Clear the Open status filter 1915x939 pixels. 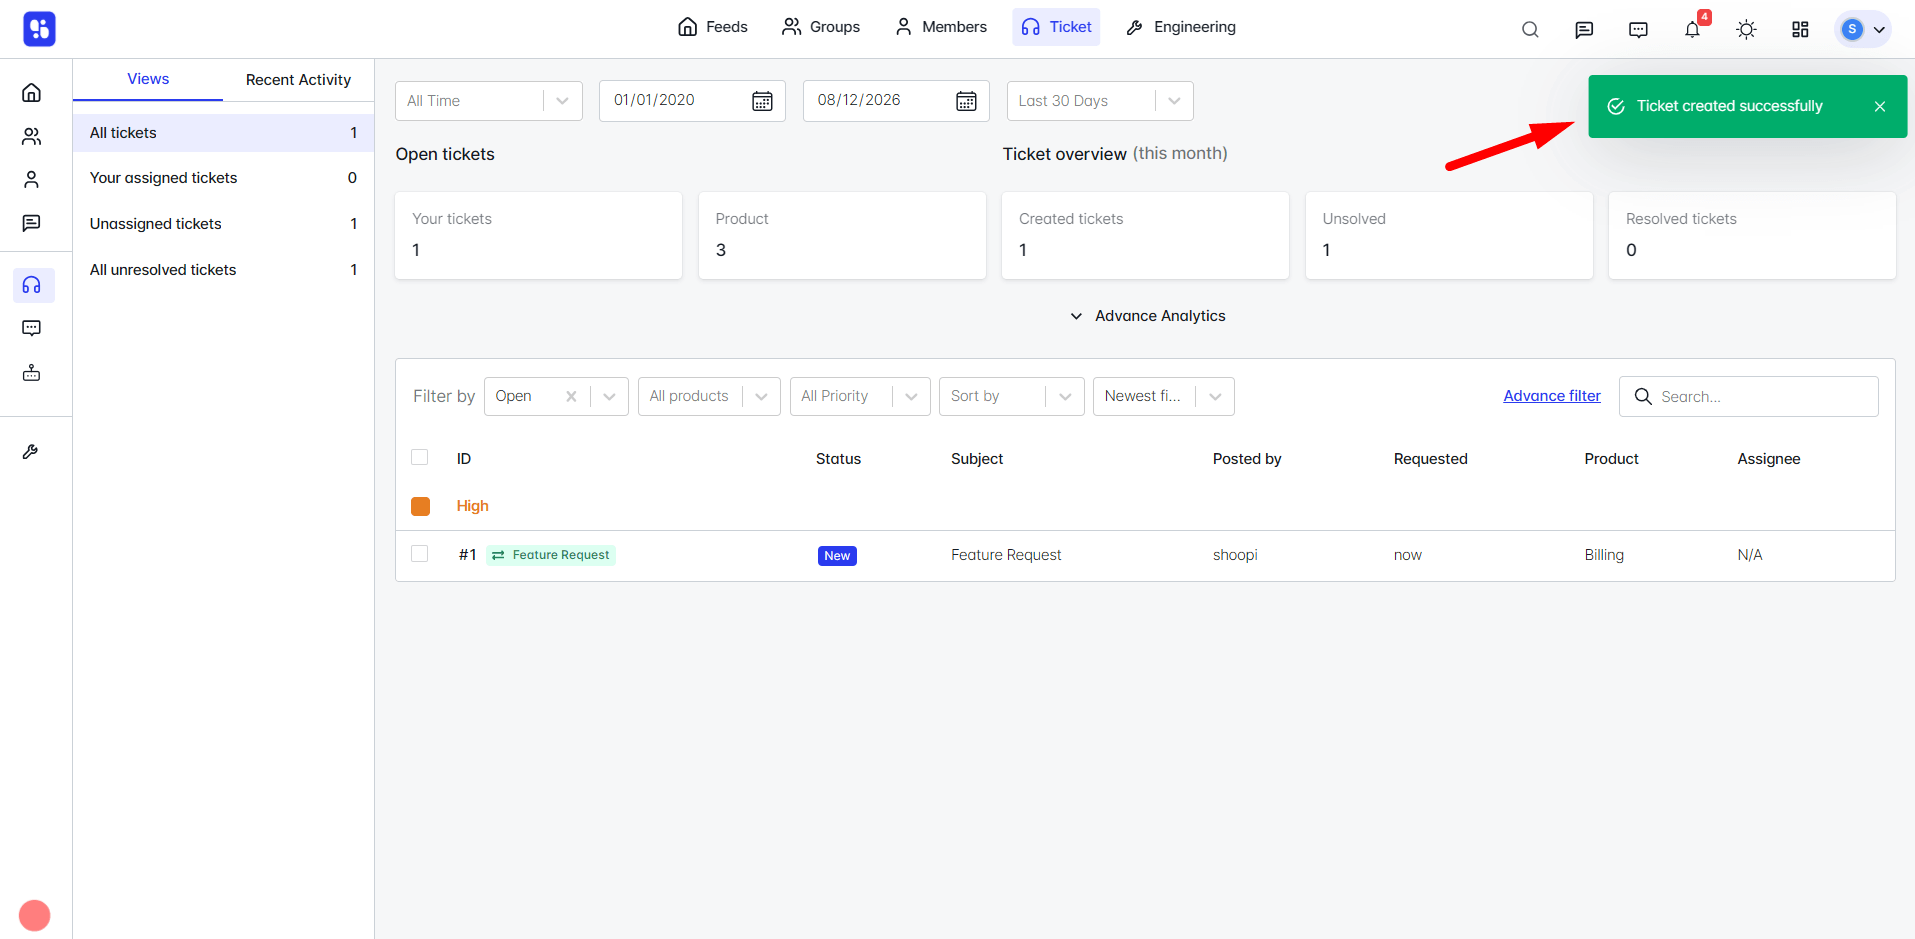coord(571,396)
